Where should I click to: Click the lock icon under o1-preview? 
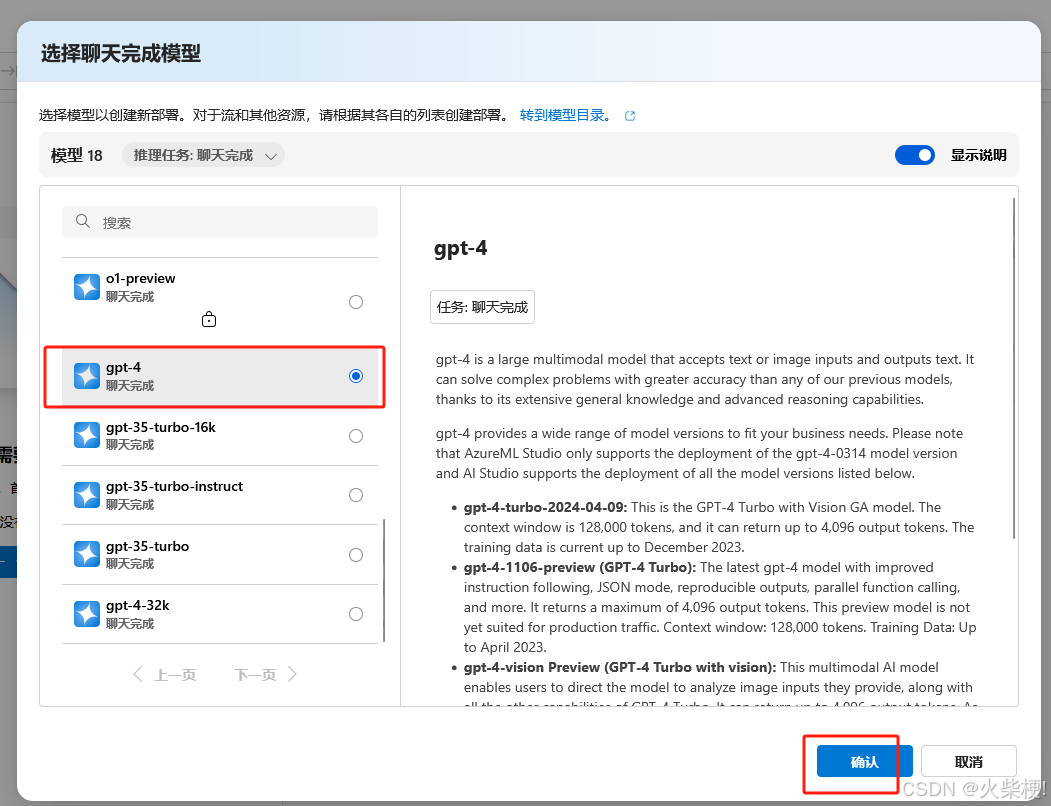point(208,319)
